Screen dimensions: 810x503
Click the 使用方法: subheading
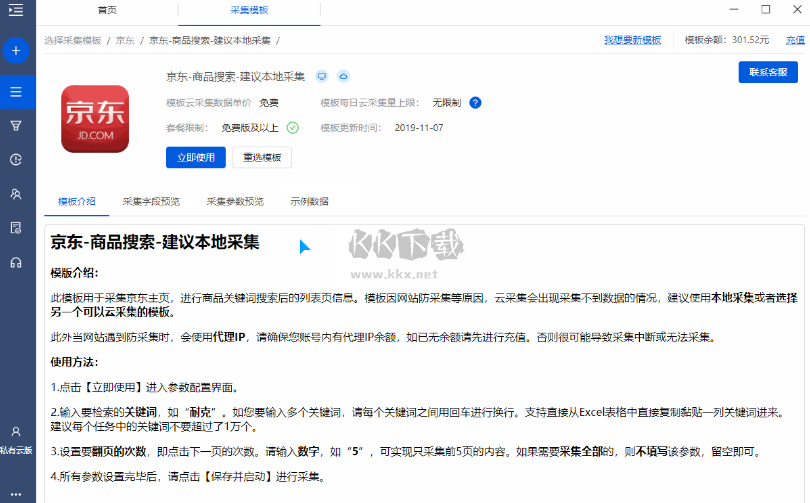coord(74,362)
